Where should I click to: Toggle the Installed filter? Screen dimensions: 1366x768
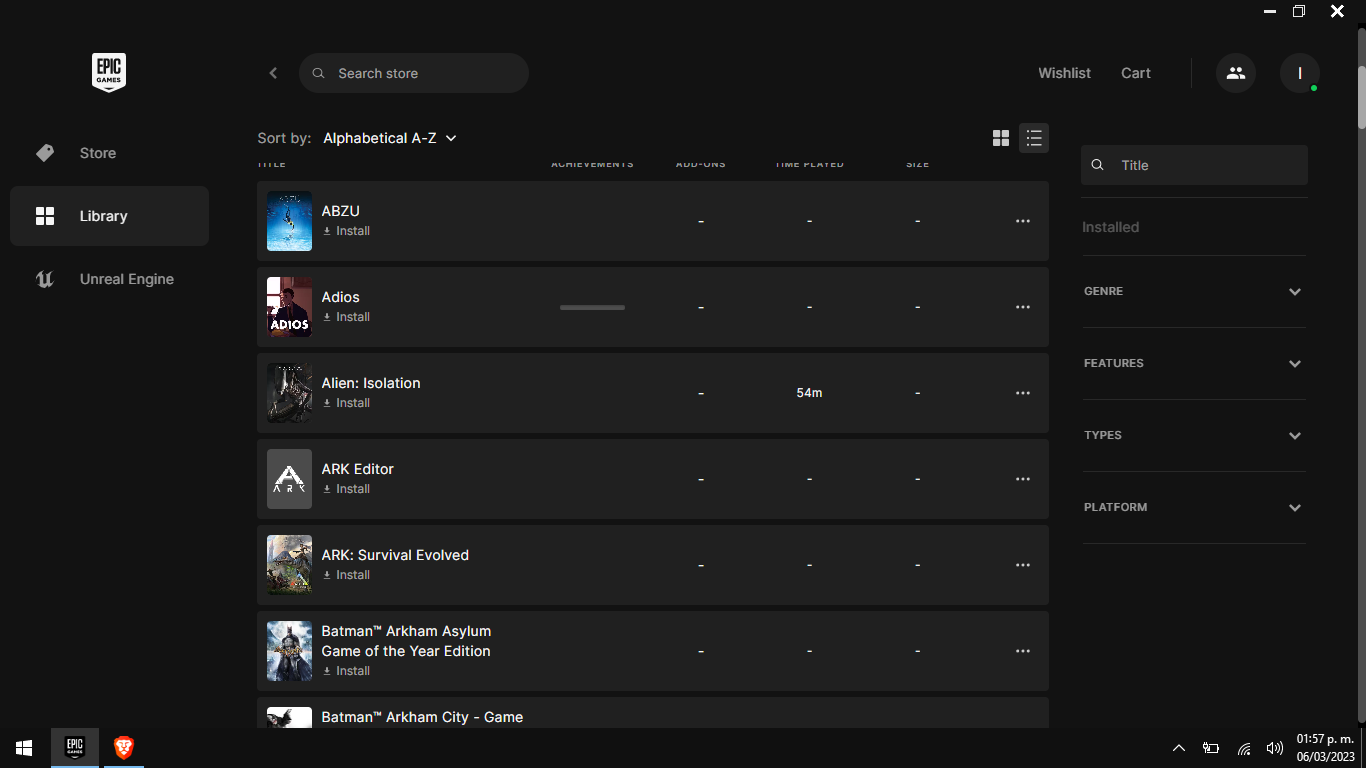tap(1110, 227)
